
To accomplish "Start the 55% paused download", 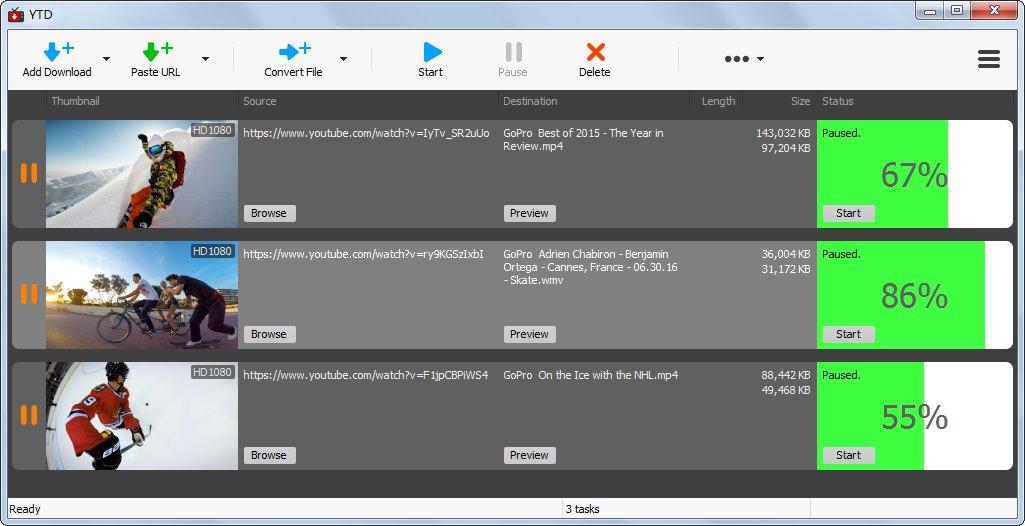I will pos(849,455).
